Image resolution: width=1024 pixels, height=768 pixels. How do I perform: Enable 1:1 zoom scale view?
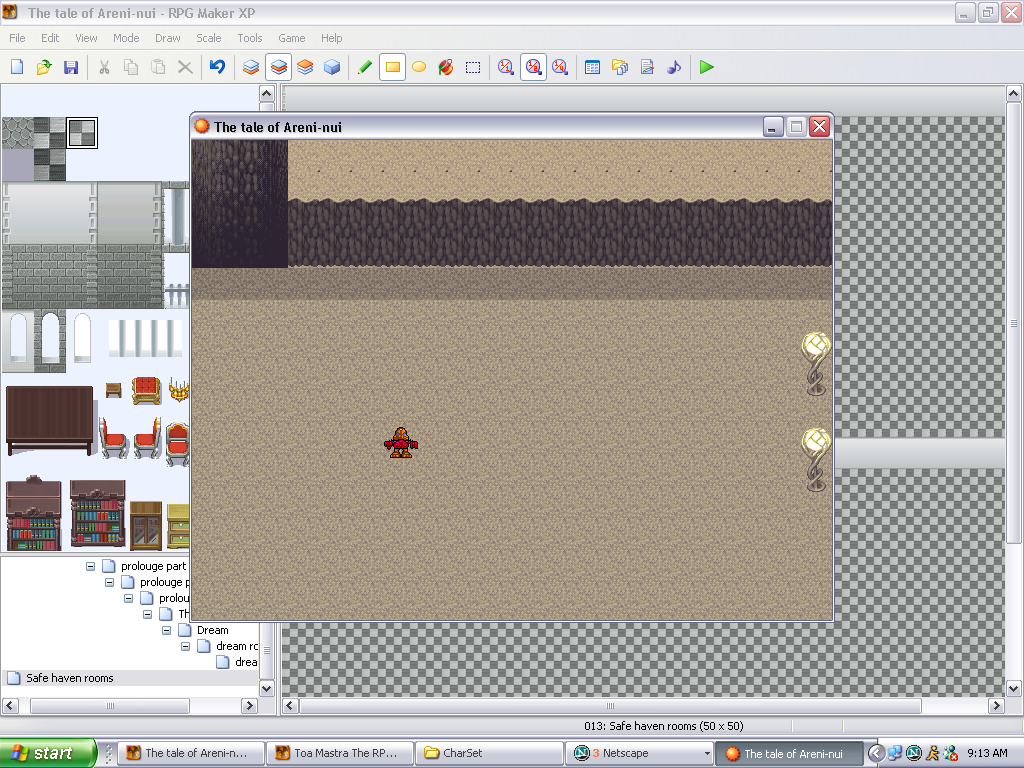pyautogui.click(x=505, y=67)
